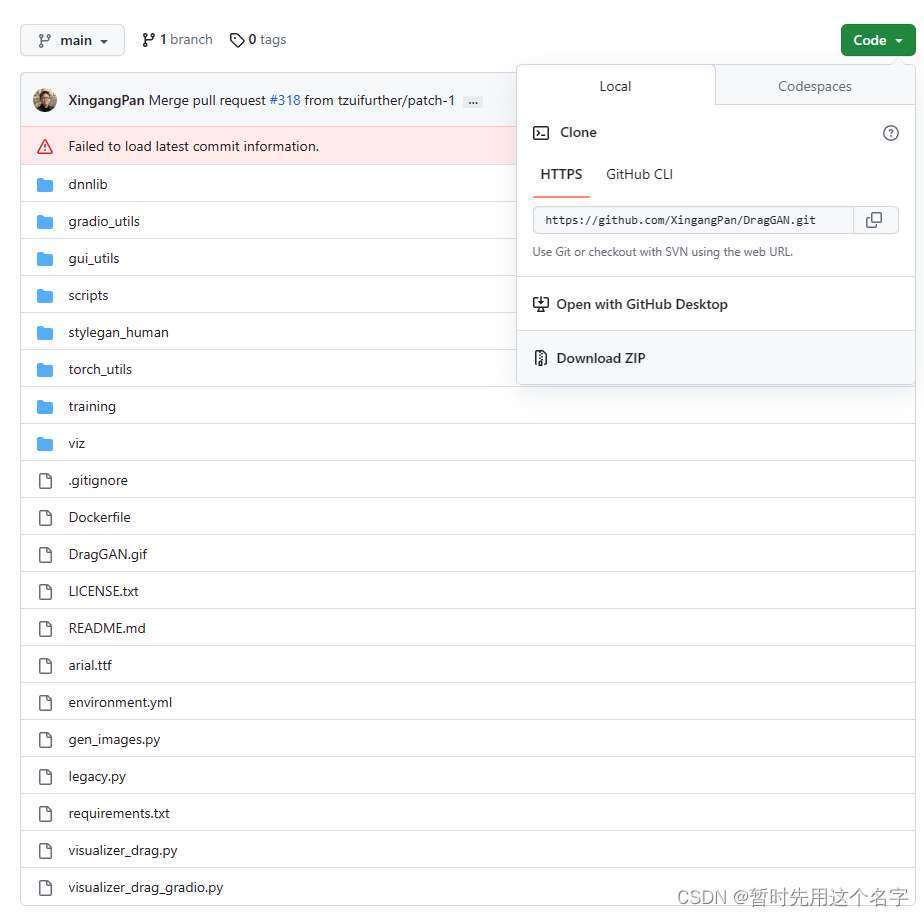The height and width of the screenshot is (916, 924).
Task: Click the file icon next to DragGAN.gif
Action: tap(45, 555)
